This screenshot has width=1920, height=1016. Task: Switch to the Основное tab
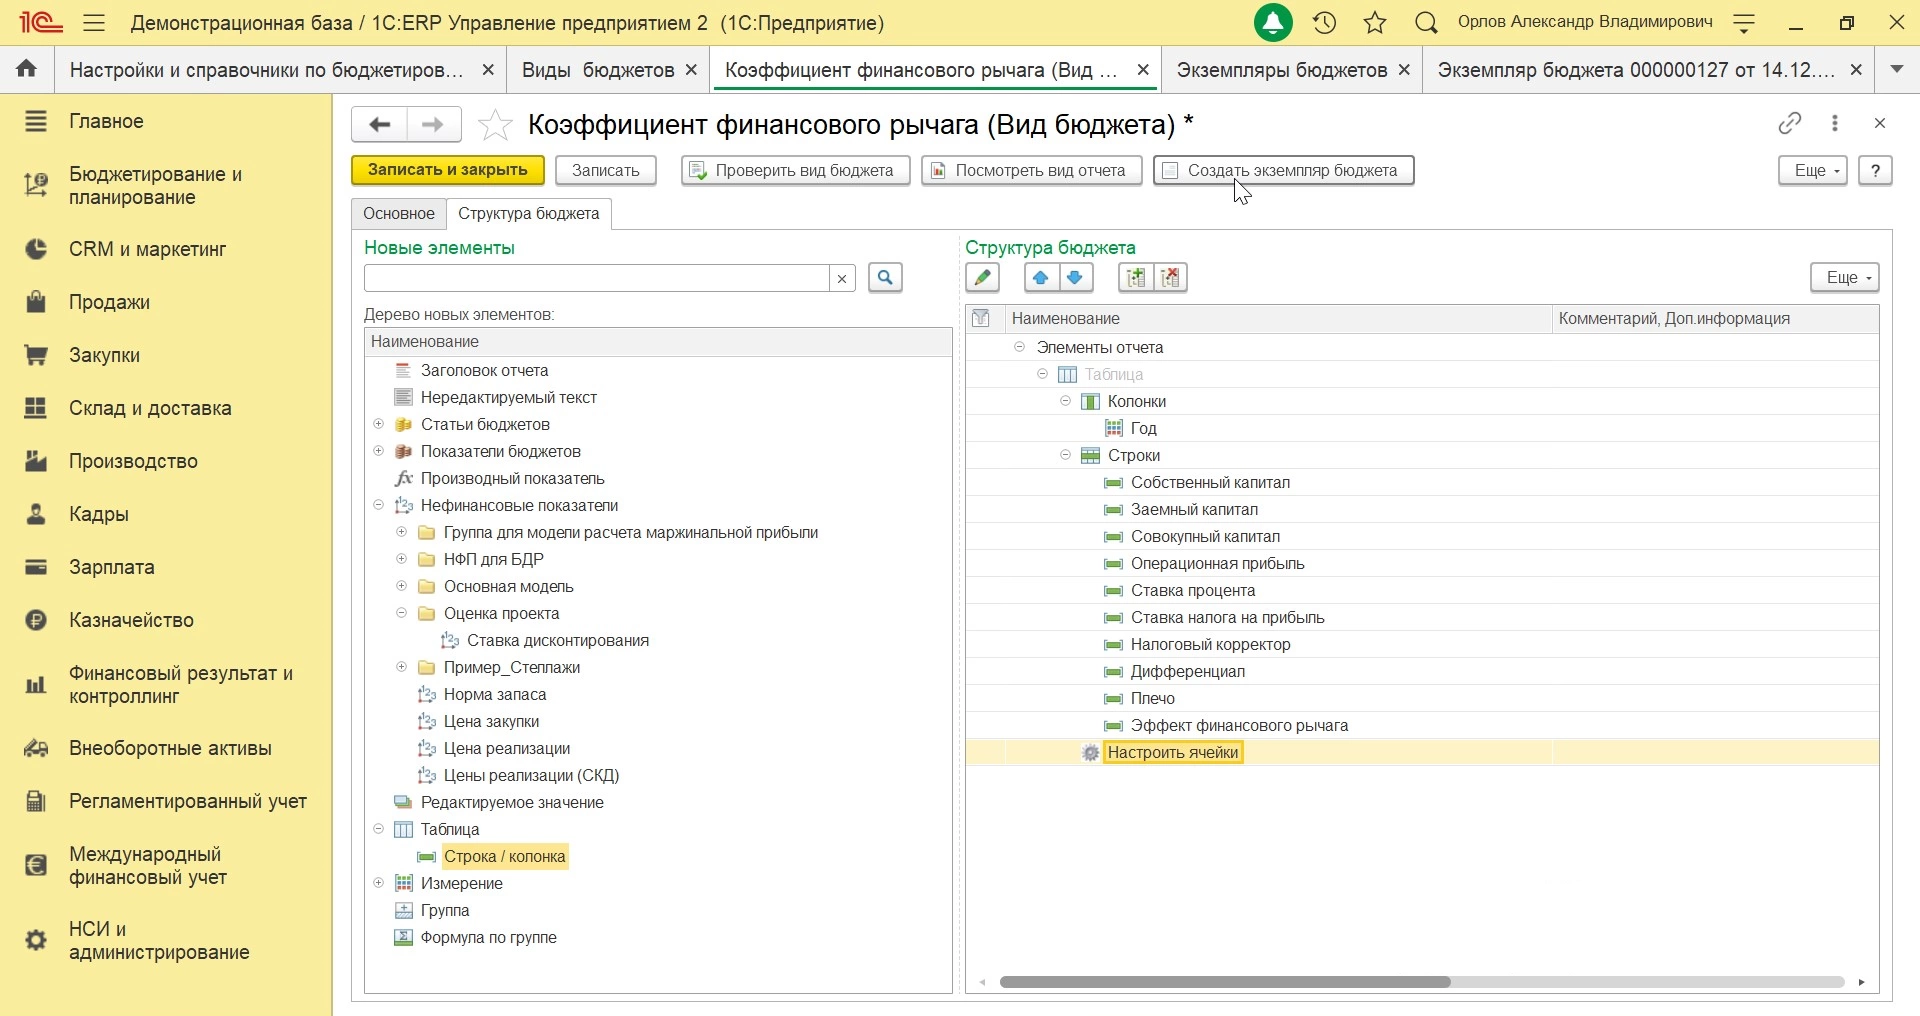[399, 214]
